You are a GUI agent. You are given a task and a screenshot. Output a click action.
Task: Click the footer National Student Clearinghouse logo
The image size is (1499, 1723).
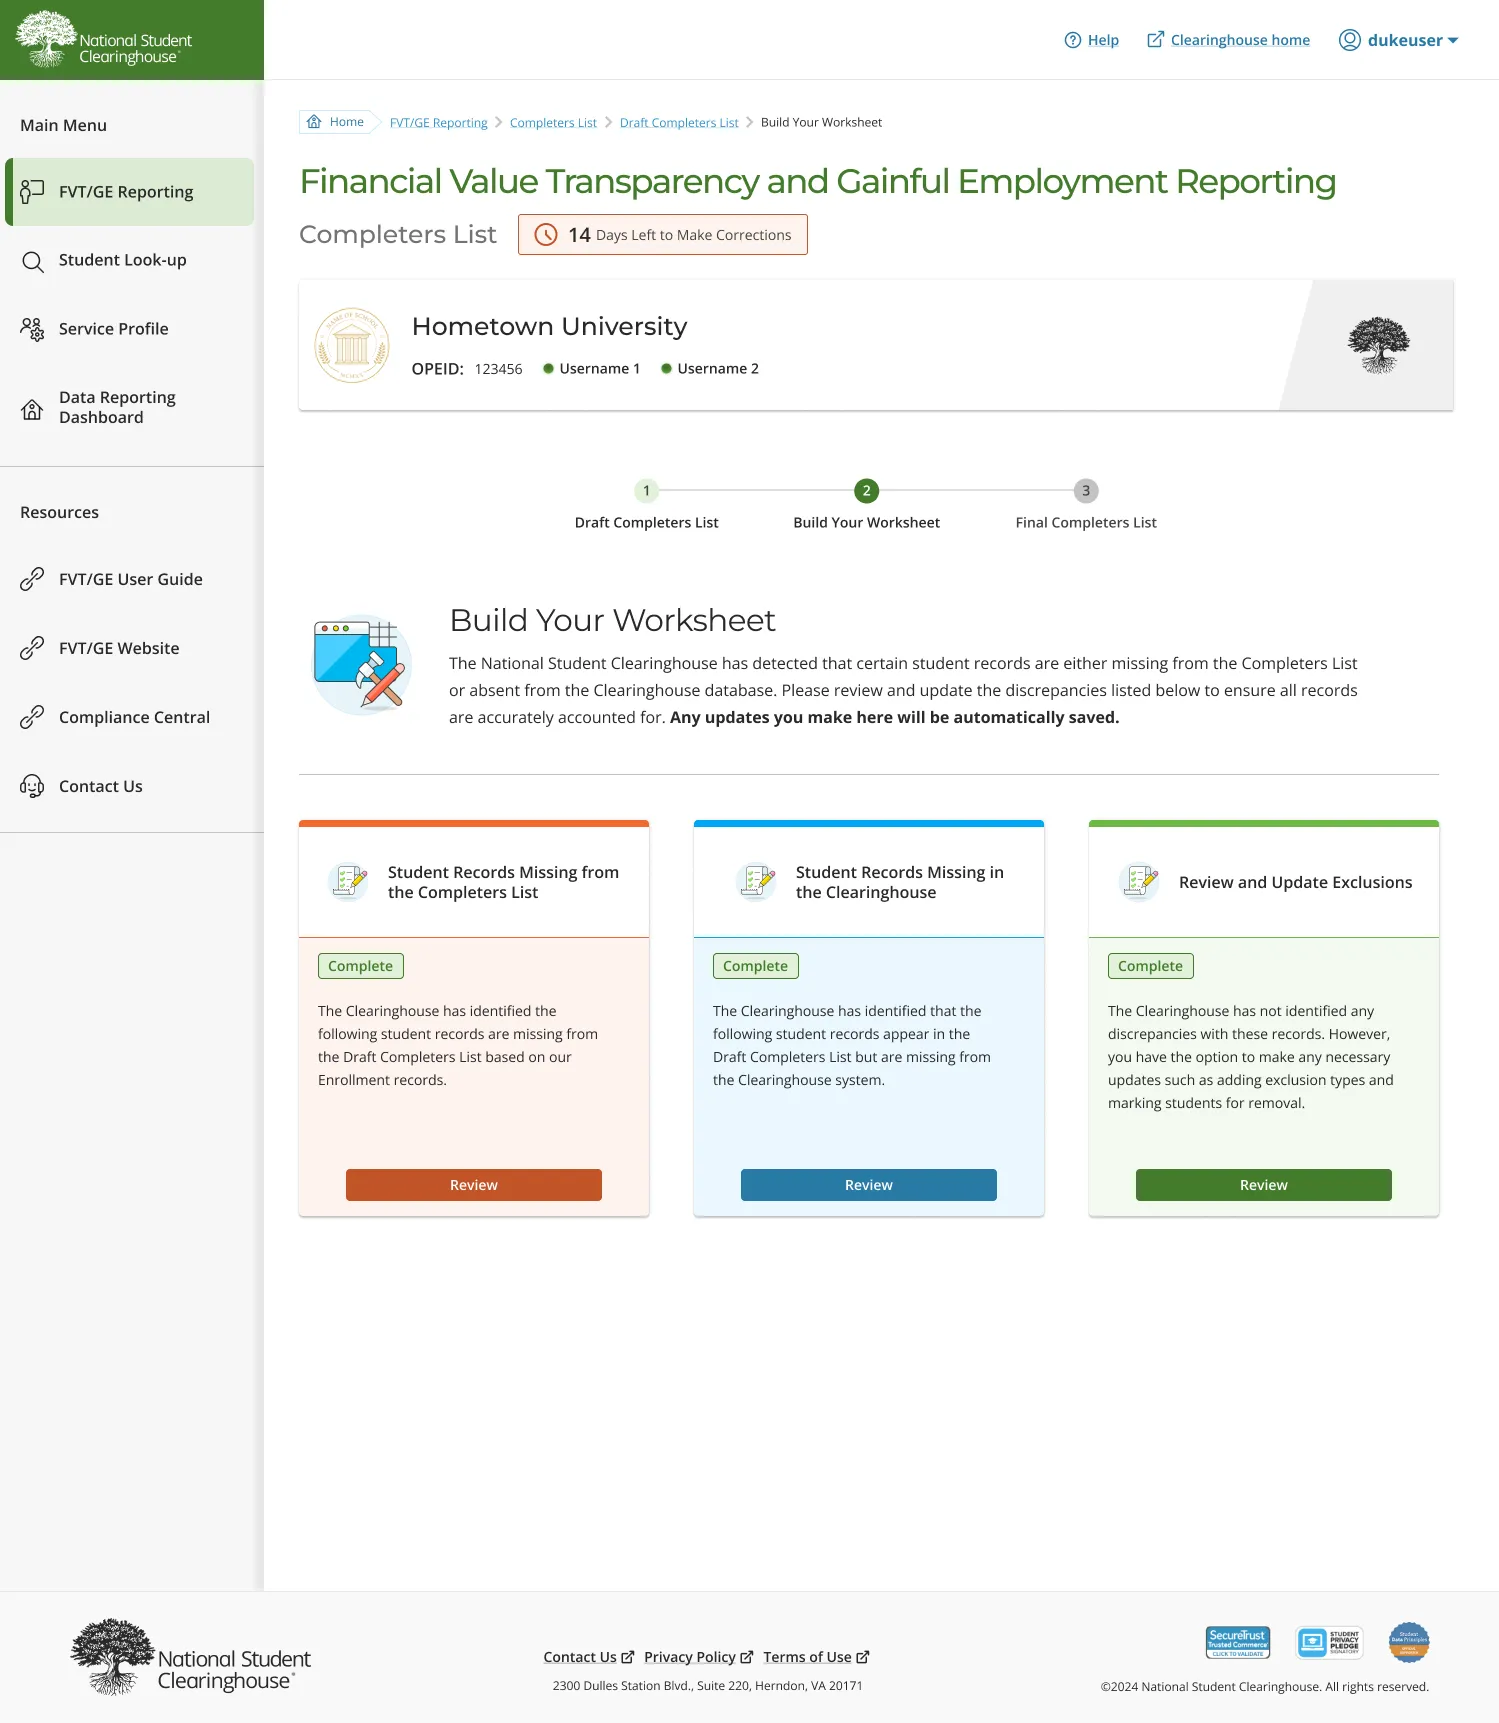pyautogui.click(x=191, y=1657)
